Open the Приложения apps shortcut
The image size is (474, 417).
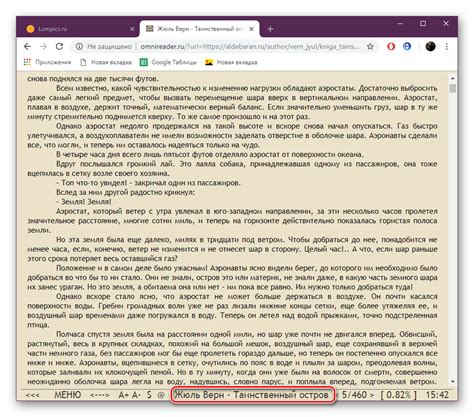[x=47, y=62]
